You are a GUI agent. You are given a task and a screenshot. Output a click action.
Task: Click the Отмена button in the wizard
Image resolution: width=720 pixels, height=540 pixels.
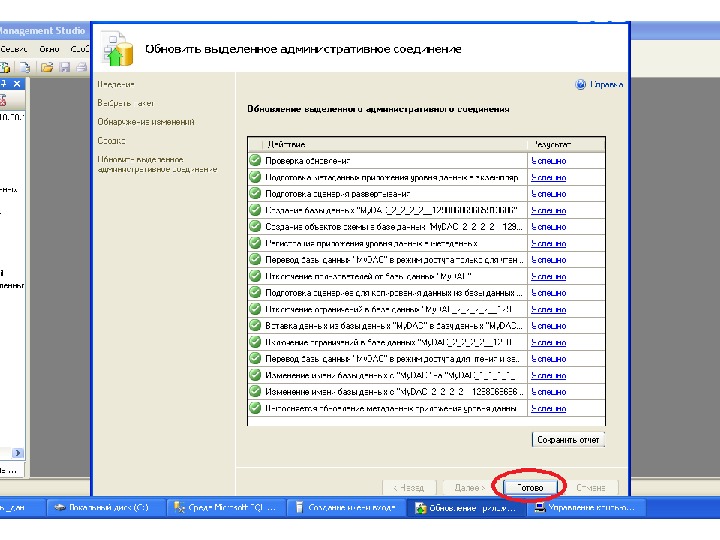click(x=591, y=488)
